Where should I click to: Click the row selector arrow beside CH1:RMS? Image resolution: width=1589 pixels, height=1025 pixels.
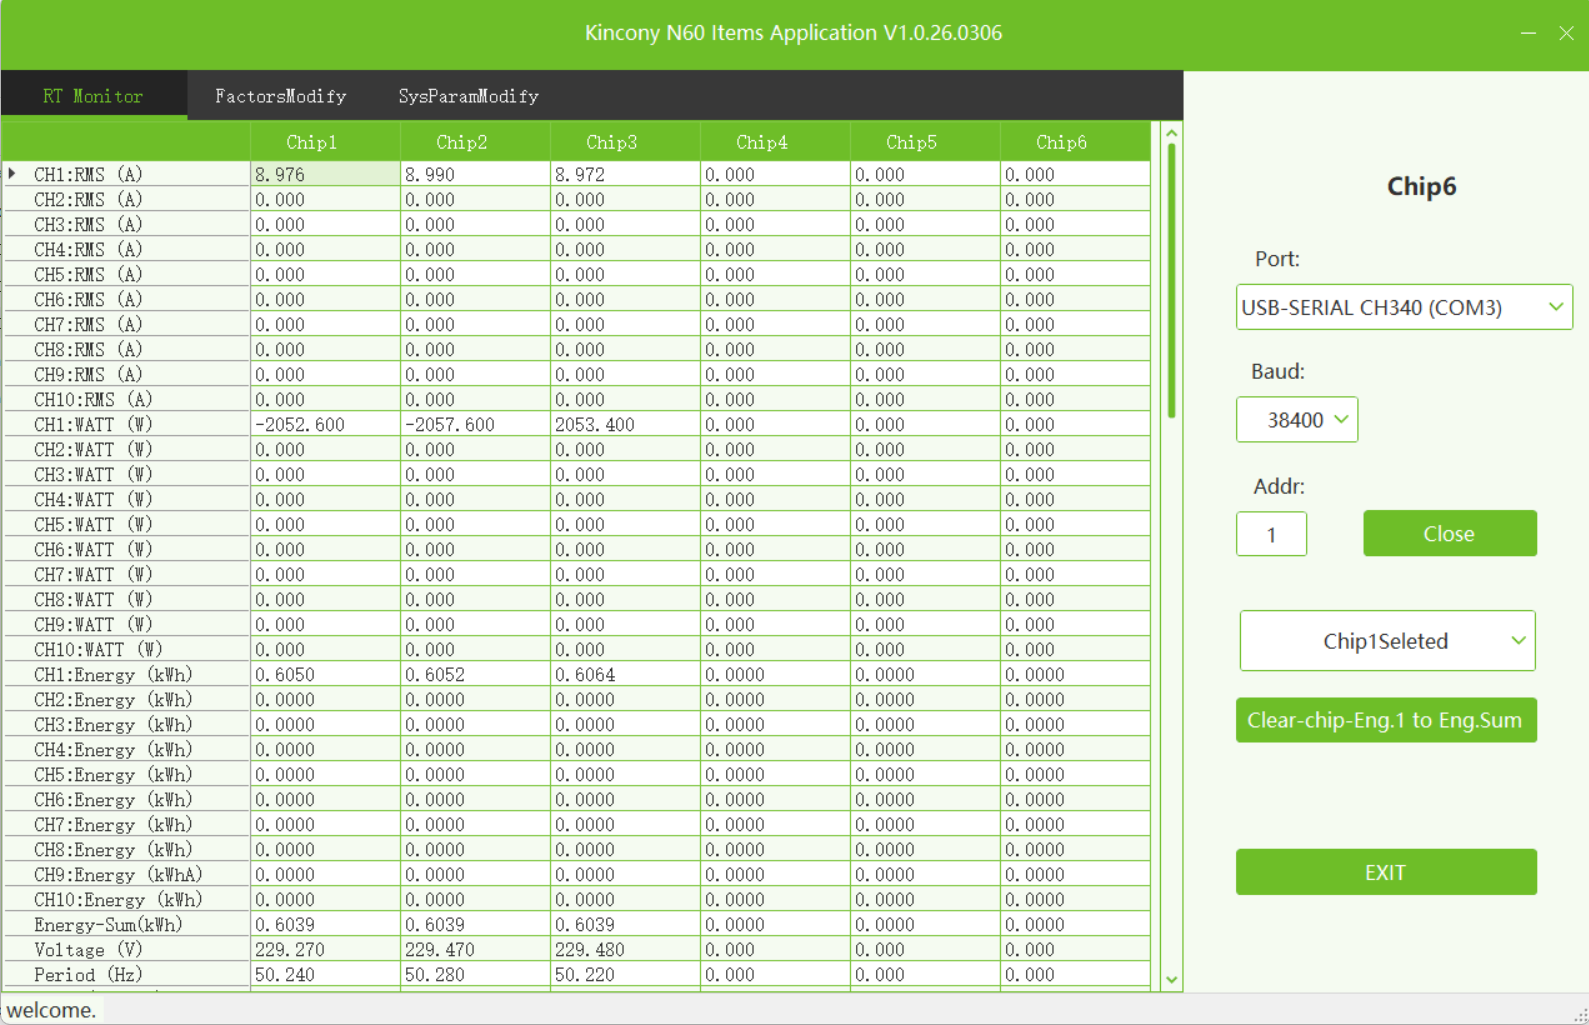click(12, 174)
